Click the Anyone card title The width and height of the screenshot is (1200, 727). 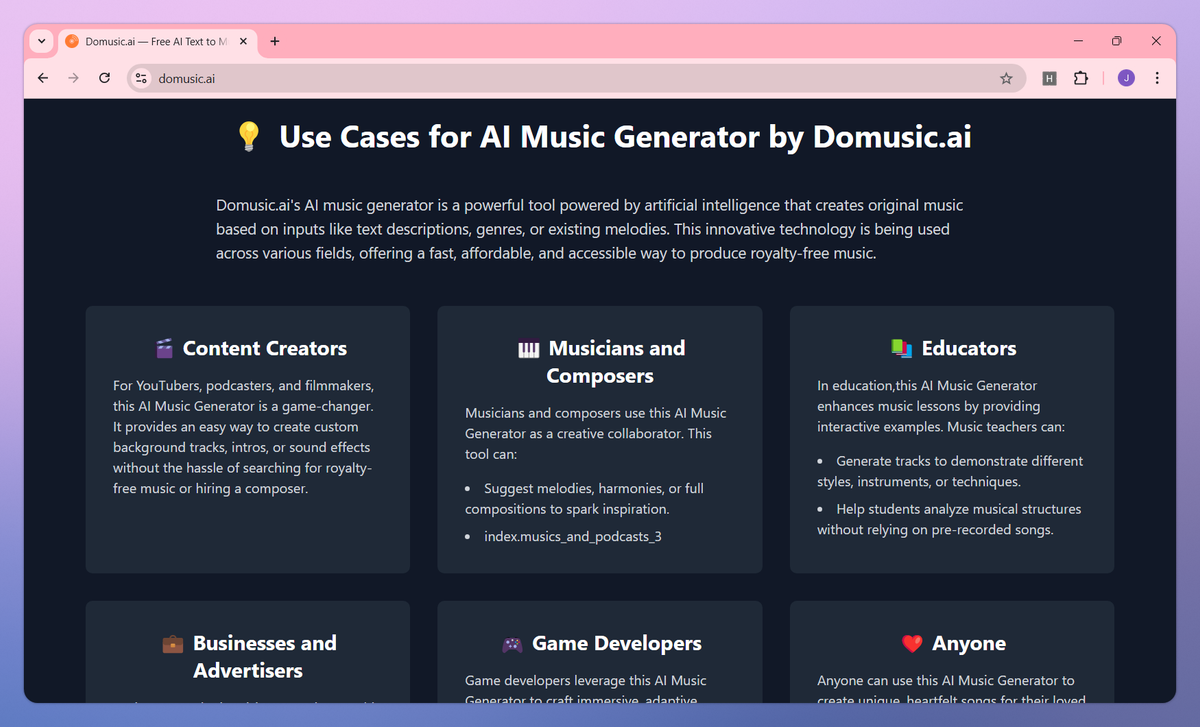click(969, 643)
